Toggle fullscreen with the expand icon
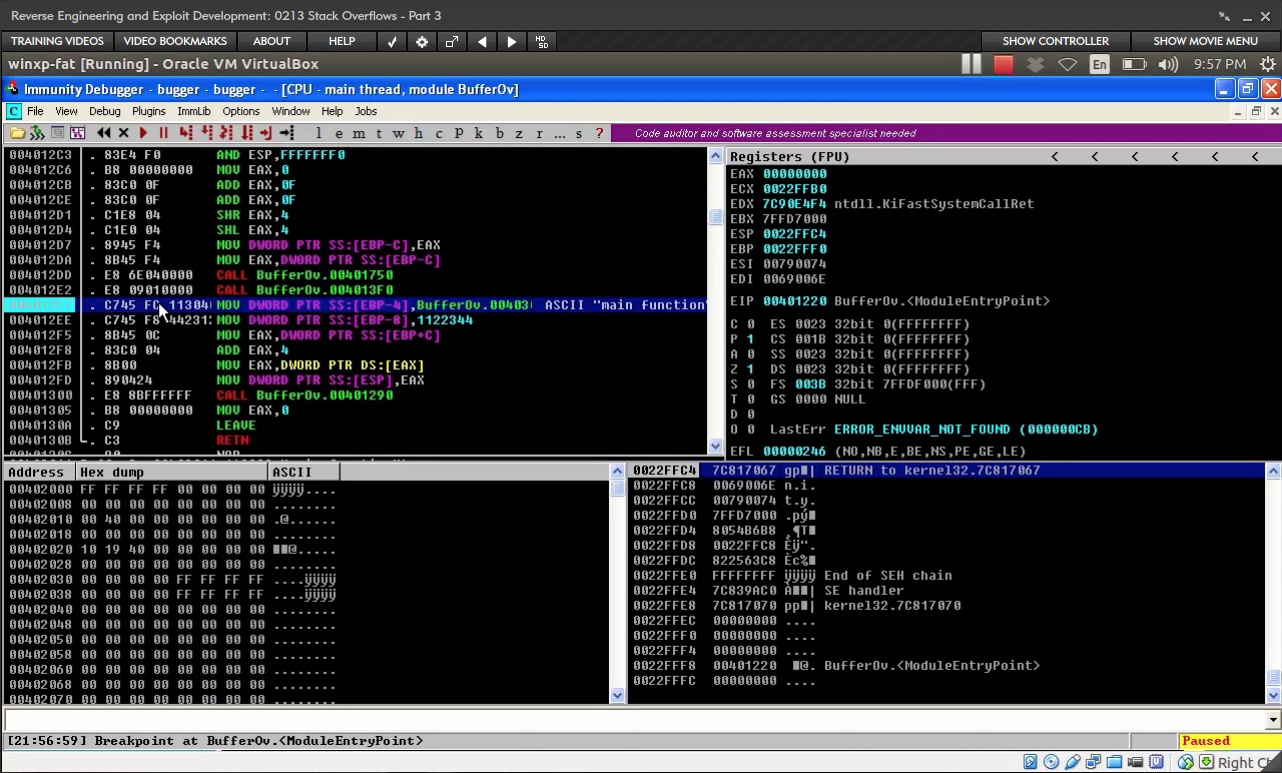The image size is (1282, 773). tap(452, 41)
